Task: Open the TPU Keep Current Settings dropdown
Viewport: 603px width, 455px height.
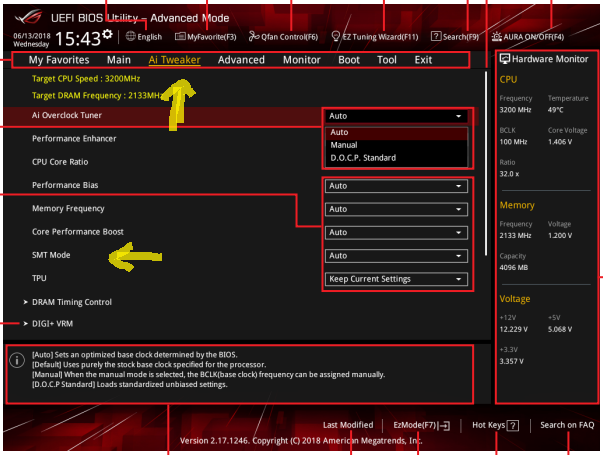Action: [x=396, y=279]
